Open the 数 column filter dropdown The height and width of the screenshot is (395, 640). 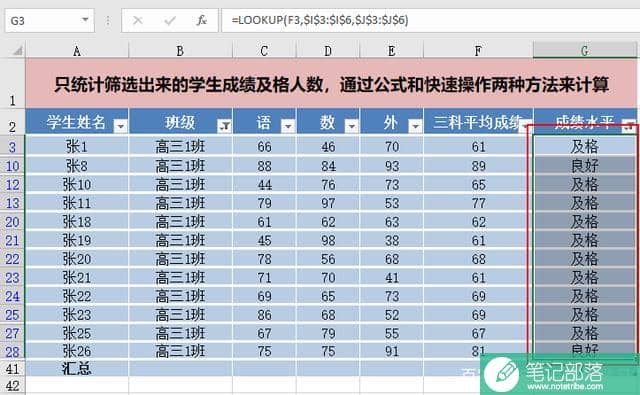pos(351,126)
